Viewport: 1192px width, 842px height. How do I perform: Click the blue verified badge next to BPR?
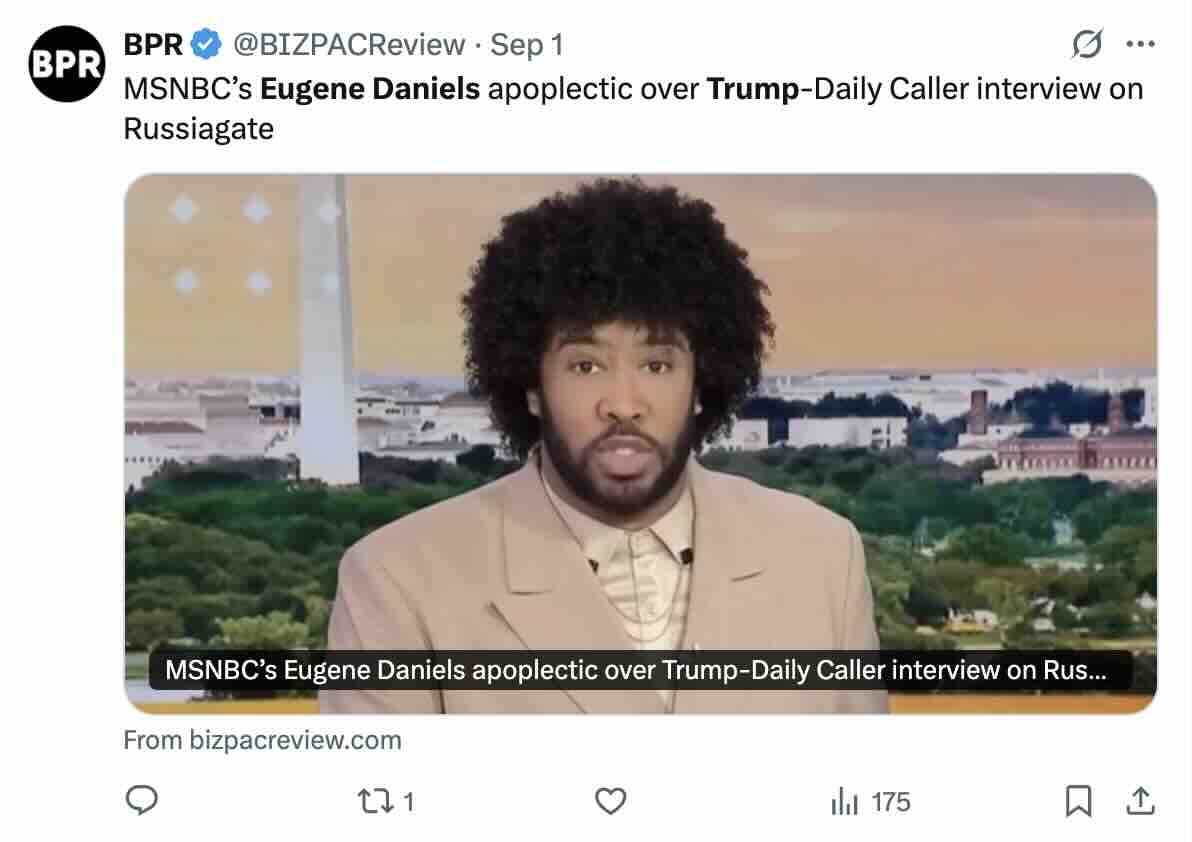[x=205, y=44]
